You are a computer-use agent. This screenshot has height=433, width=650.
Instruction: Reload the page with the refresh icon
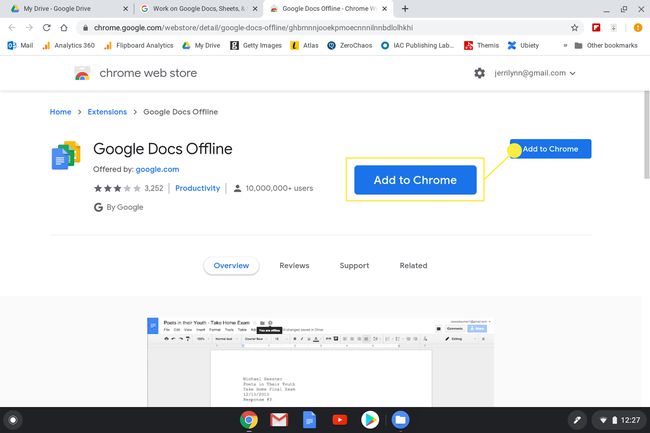46,28
